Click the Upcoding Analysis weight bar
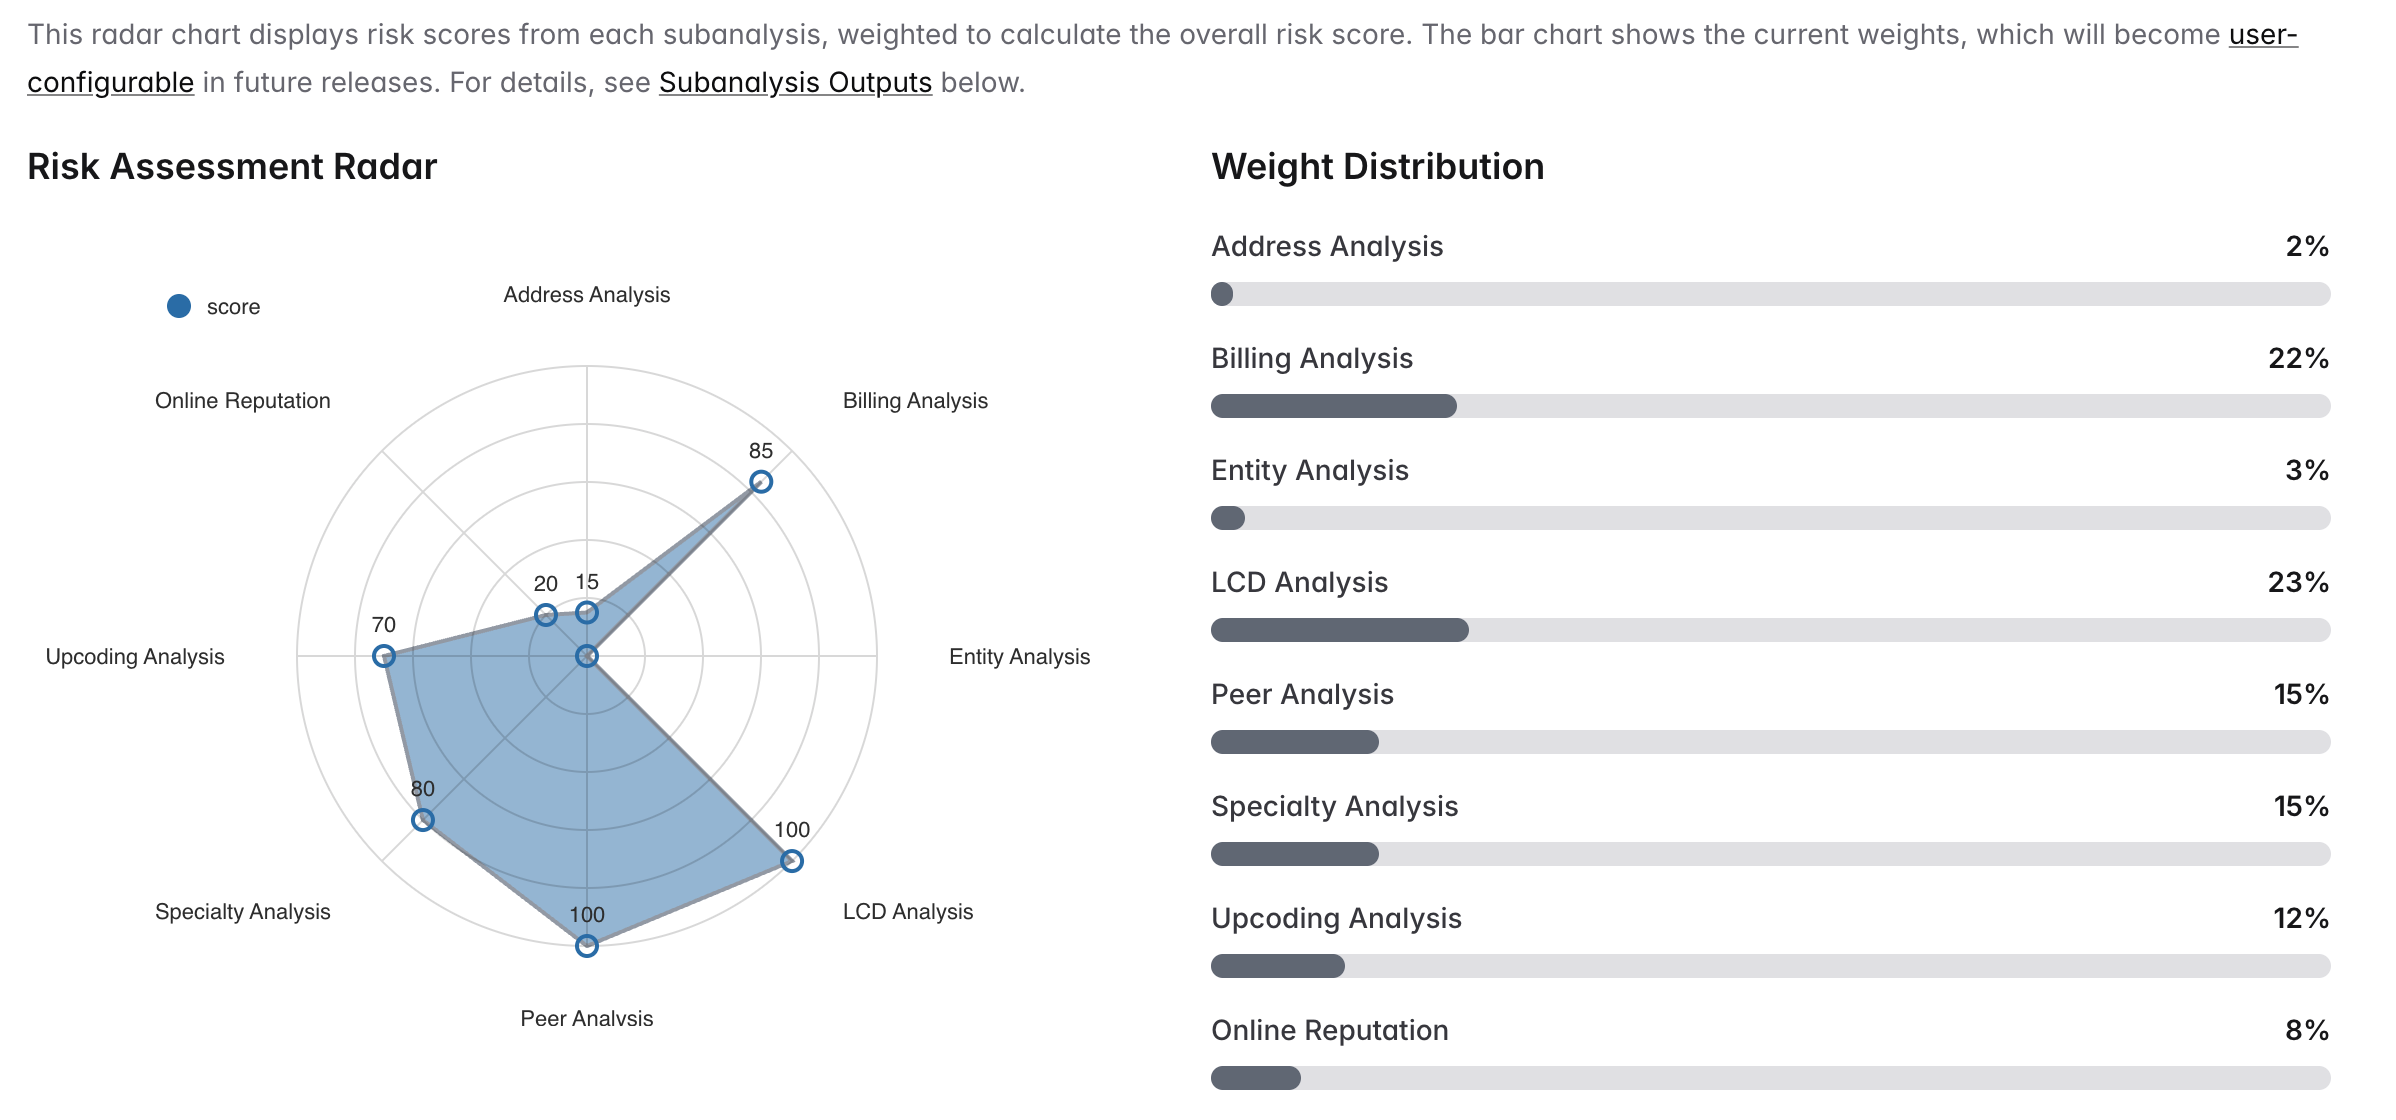 coord(1770,966)
